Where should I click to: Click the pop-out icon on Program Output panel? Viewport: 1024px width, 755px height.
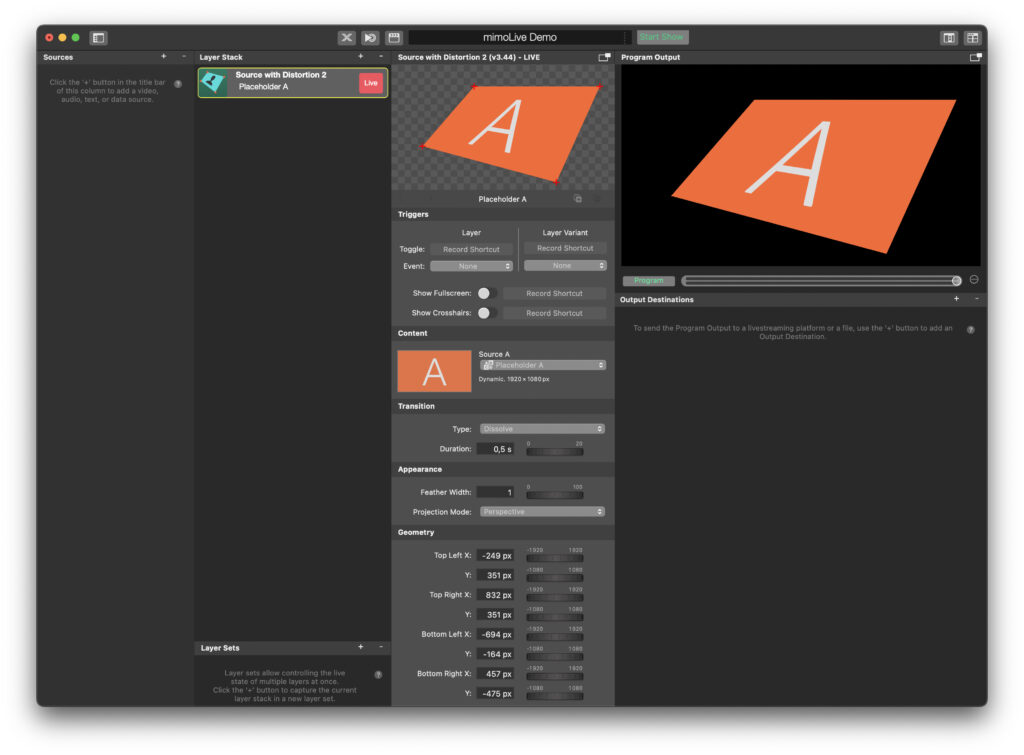[x=975, y=58]
